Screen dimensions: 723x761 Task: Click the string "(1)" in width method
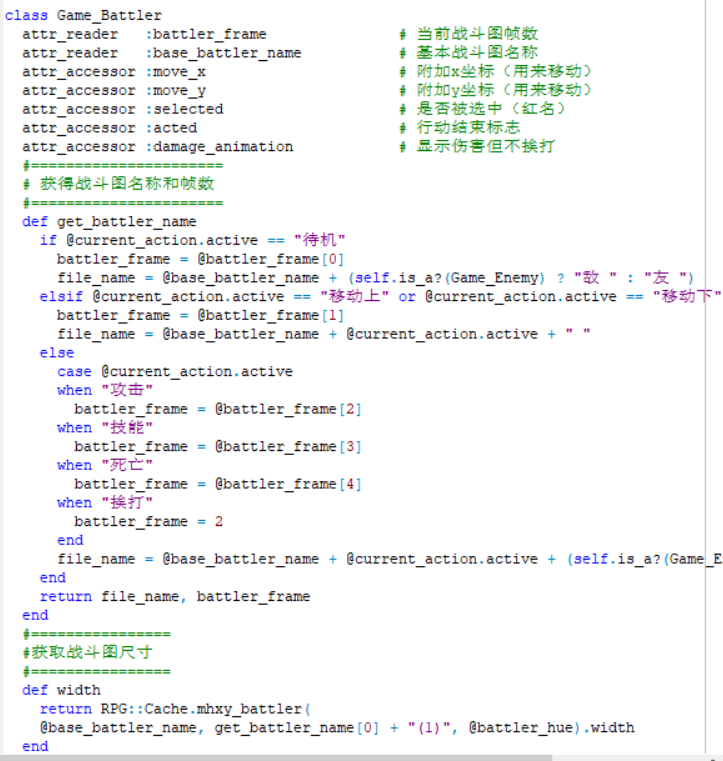coord(428,728)
